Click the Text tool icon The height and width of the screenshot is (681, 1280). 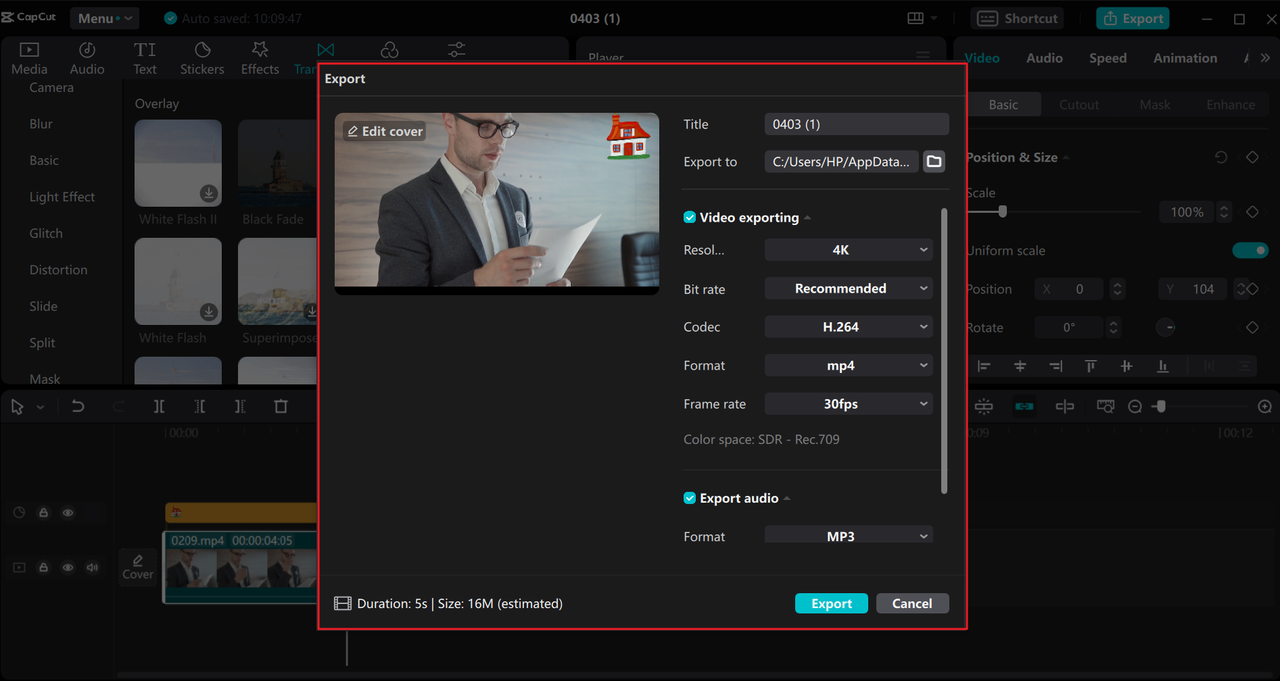145,58
